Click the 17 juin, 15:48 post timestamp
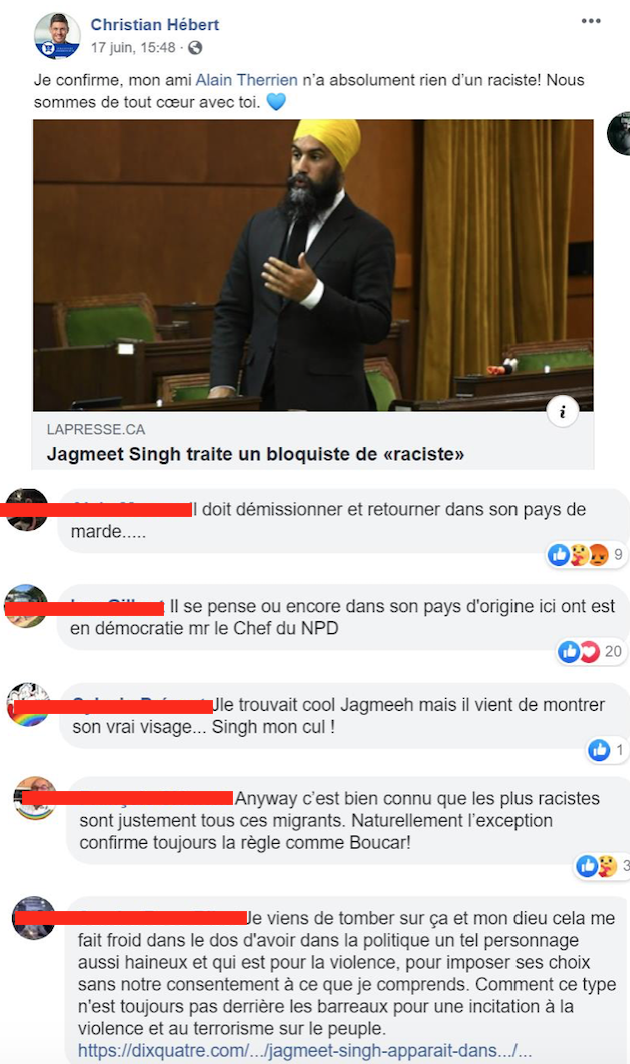 (x=133, y=48)
